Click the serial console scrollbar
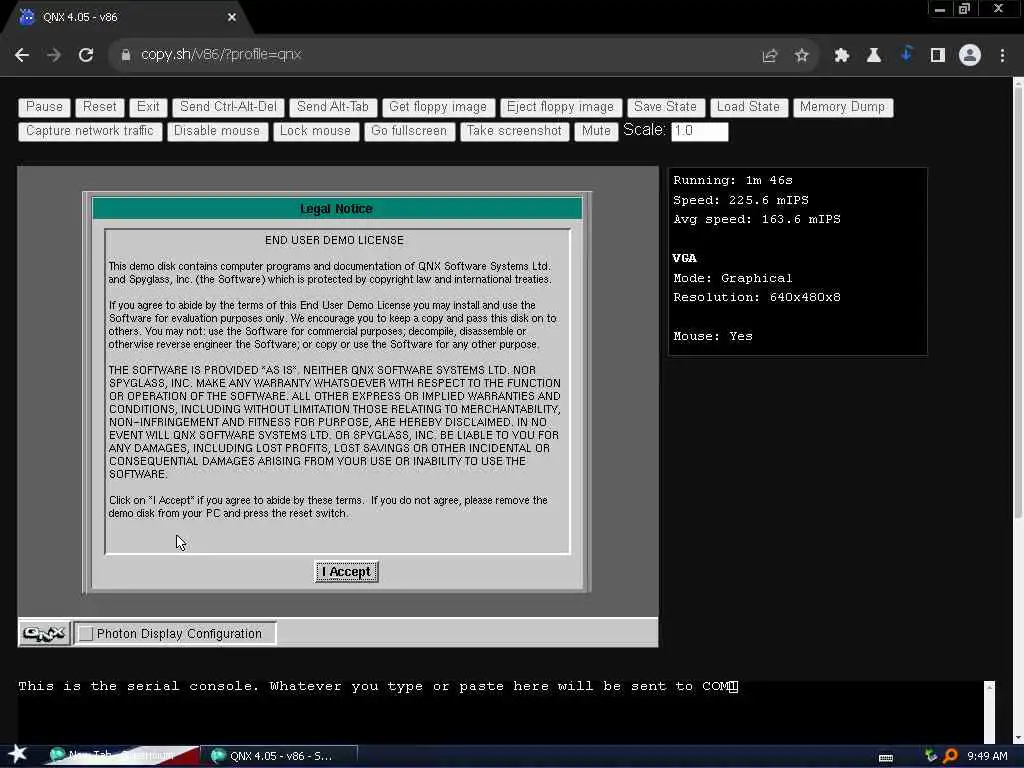 pos(989,712)
